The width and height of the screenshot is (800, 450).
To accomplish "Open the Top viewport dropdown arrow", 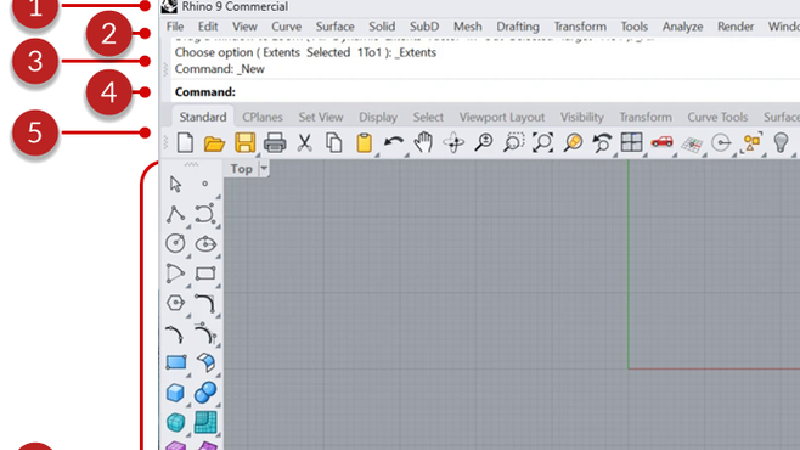I will pos(264,168).
